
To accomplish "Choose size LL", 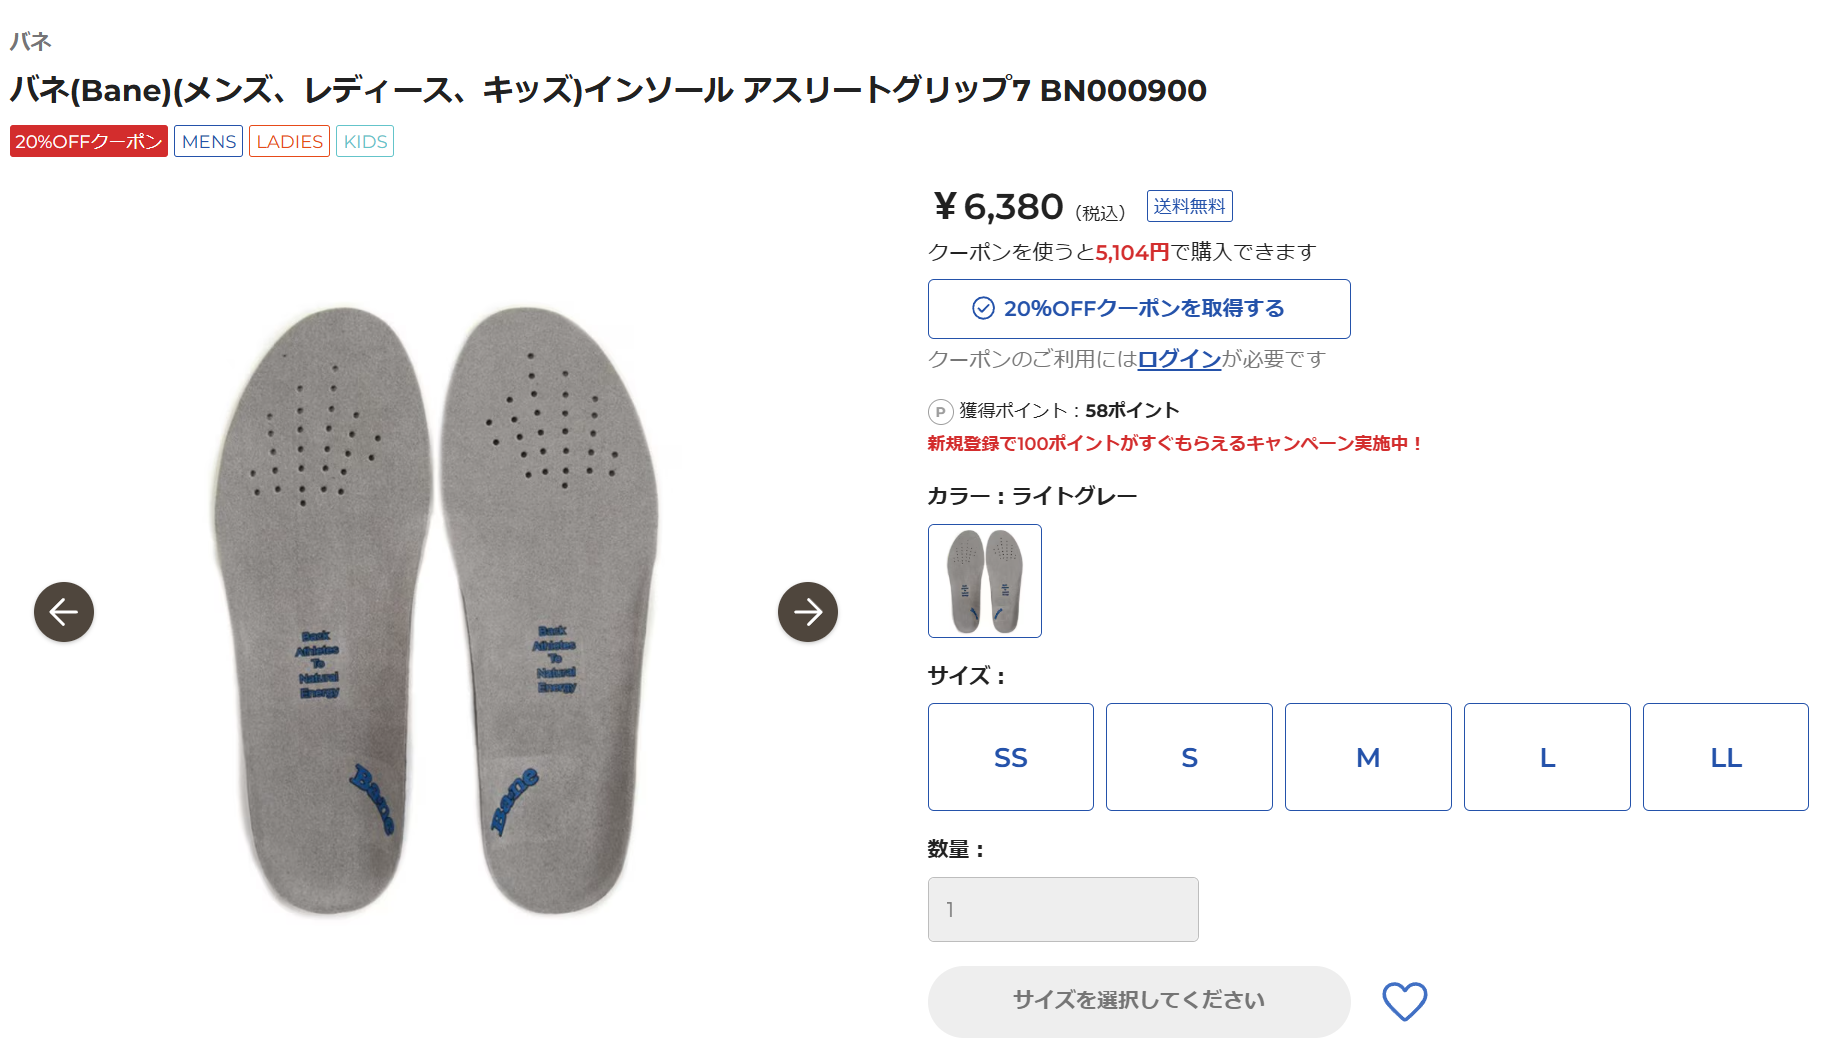I will tap(1726, 757).
